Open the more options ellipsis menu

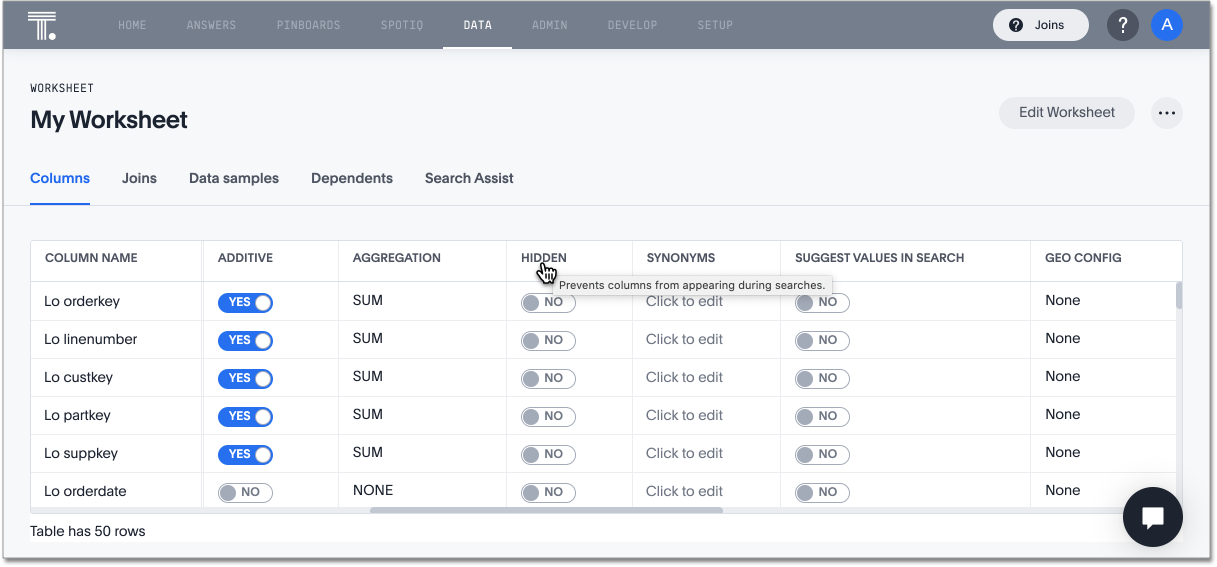tap(1166, 113)
